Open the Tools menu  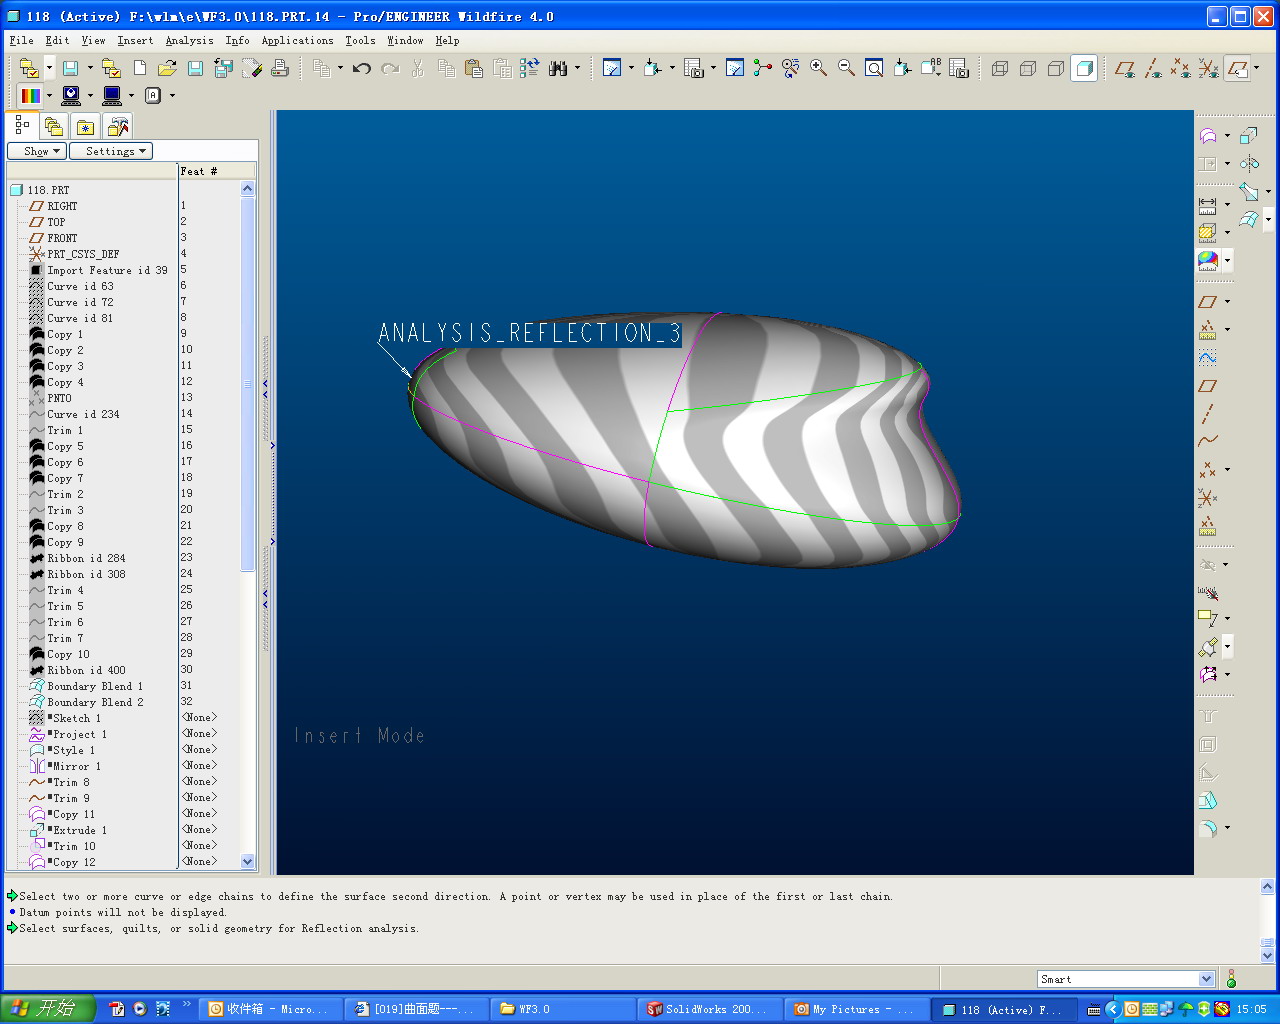pyautogui.click(x=360, y=41)
